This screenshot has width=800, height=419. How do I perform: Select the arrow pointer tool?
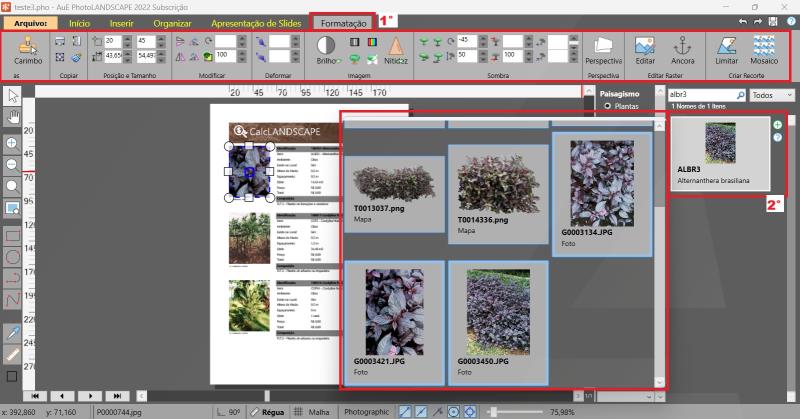coord(12,95)
